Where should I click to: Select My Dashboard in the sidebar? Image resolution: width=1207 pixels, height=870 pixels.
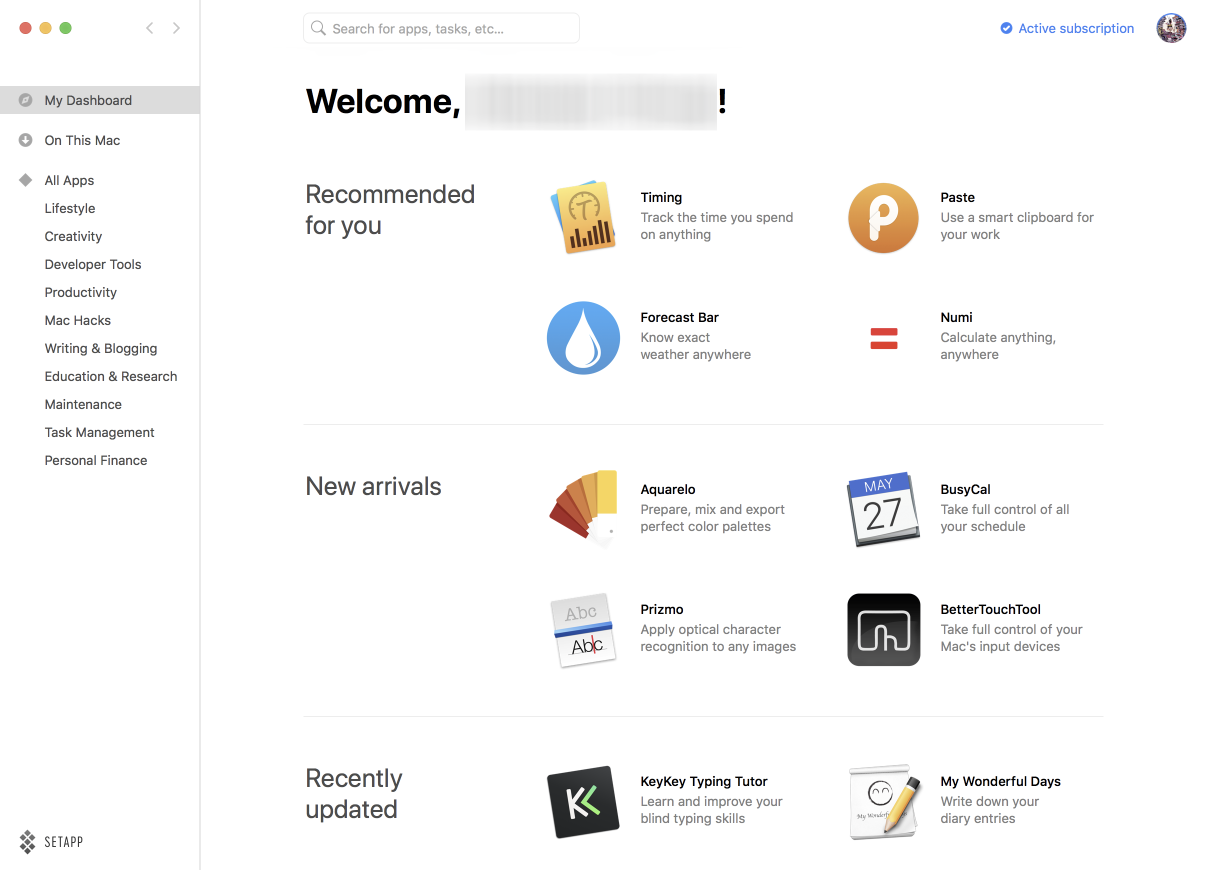(88, 100)
